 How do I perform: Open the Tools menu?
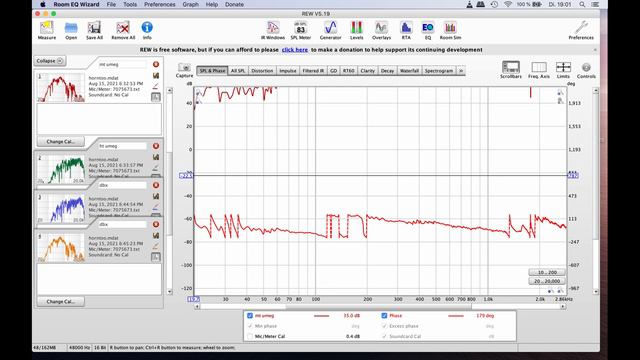(x=130, y=4)
